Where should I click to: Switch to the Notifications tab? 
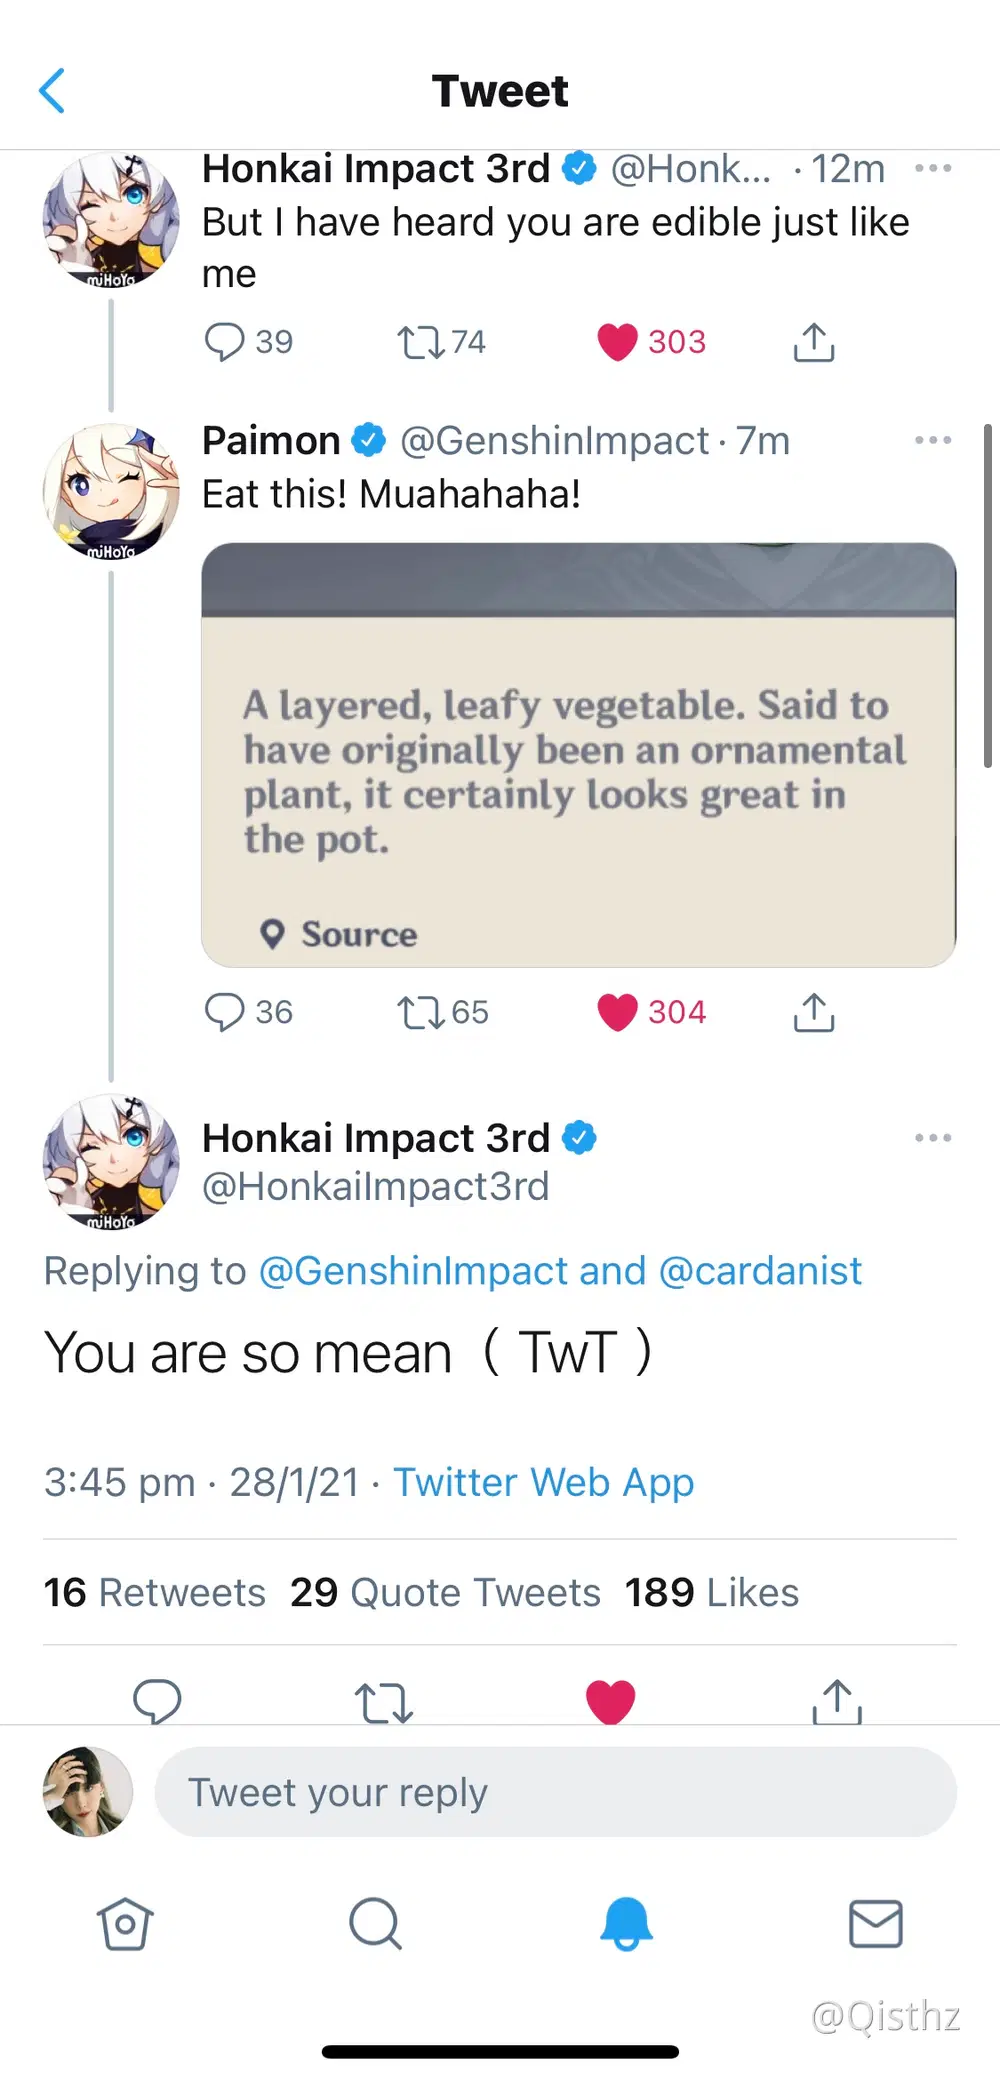(x=625, y=1923)
